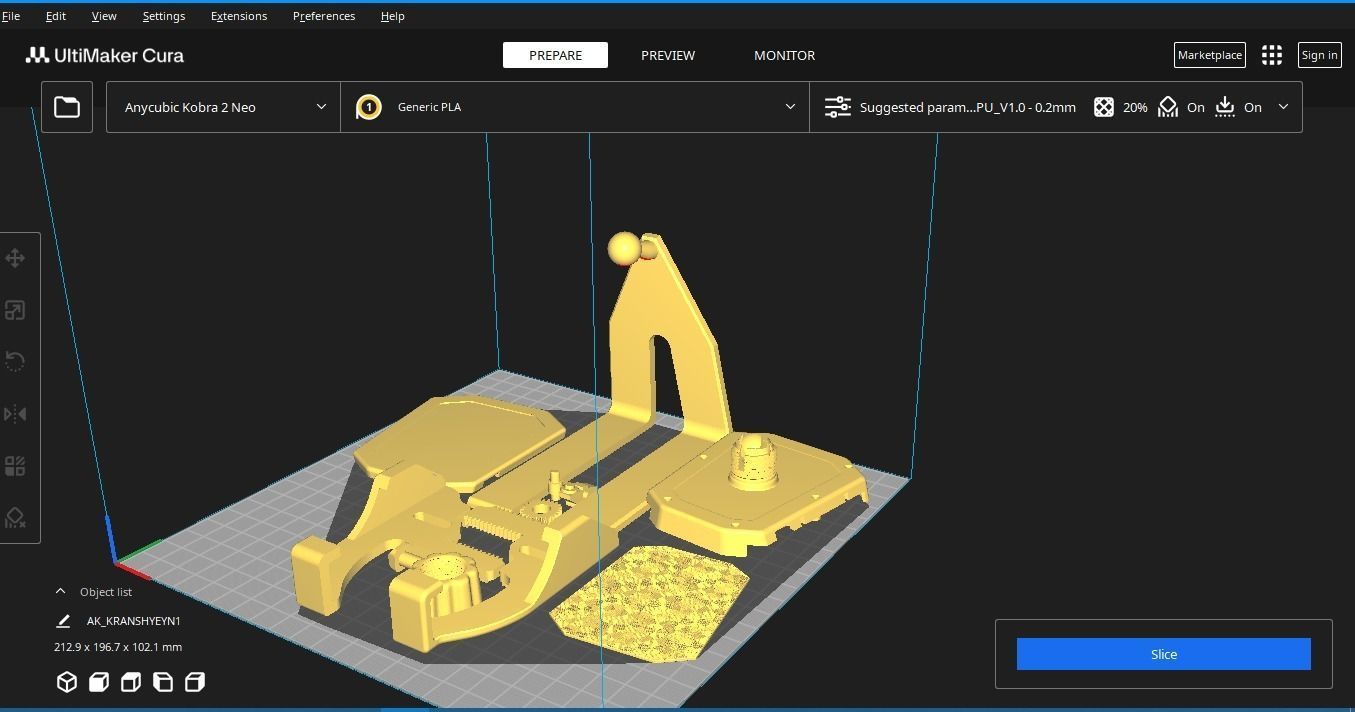Viewport: 1355px width, 712px height.
Task: Expand the print settings panel chevron
Action: click(x=1284, y=107)
